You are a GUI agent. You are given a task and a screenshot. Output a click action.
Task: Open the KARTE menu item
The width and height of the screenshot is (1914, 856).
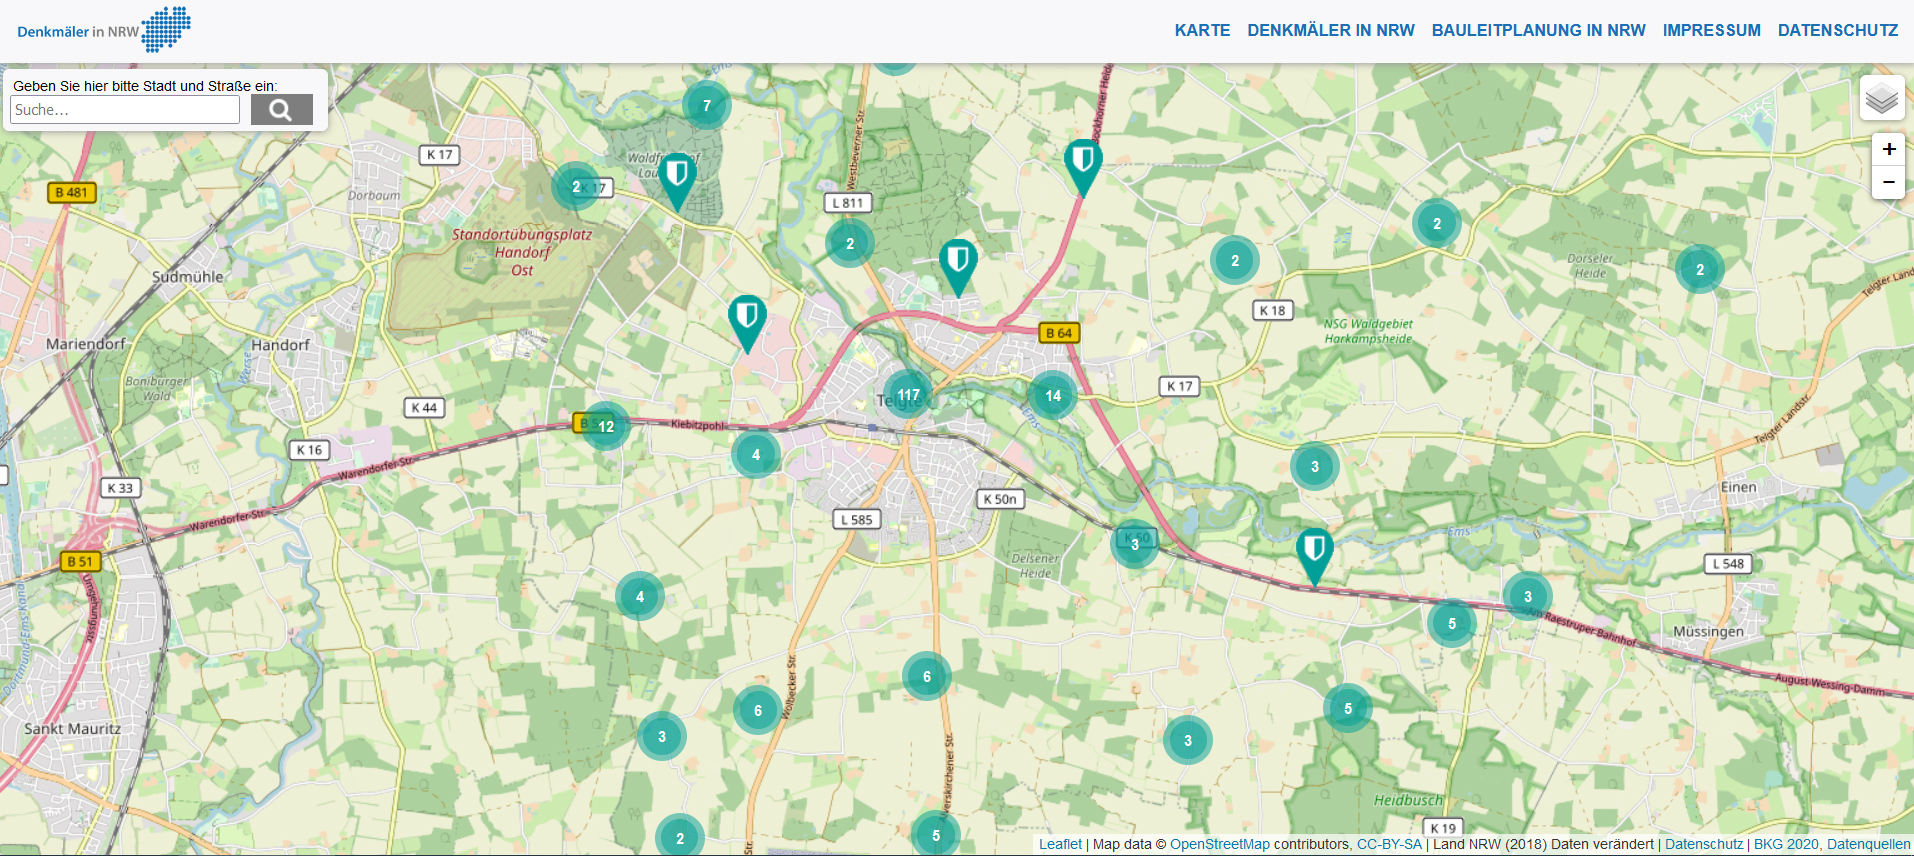pyautogui.click(x=1202, y=30)
